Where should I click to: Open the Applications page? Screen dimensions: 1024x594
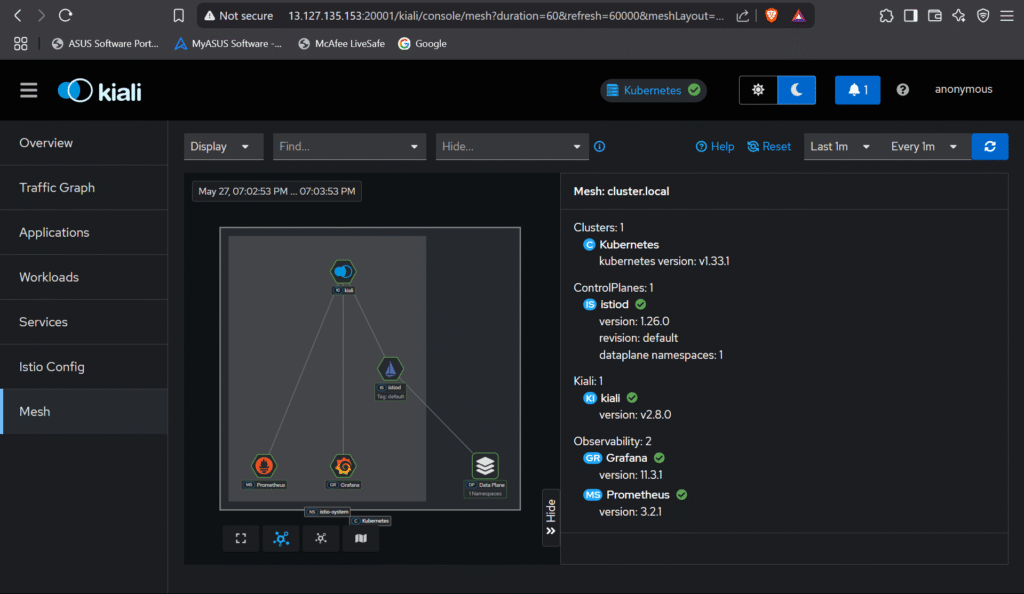[84, 232]
